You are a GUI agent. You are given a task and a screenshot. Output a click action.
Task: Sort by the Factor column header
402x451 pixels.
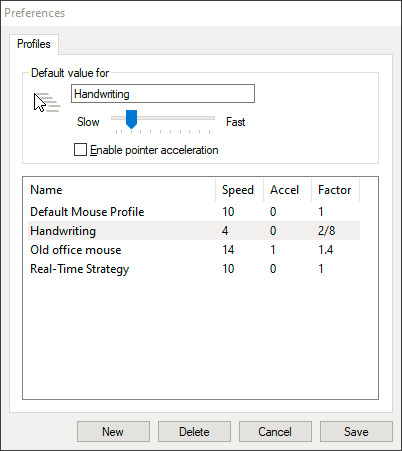click(x=335, y=190)
